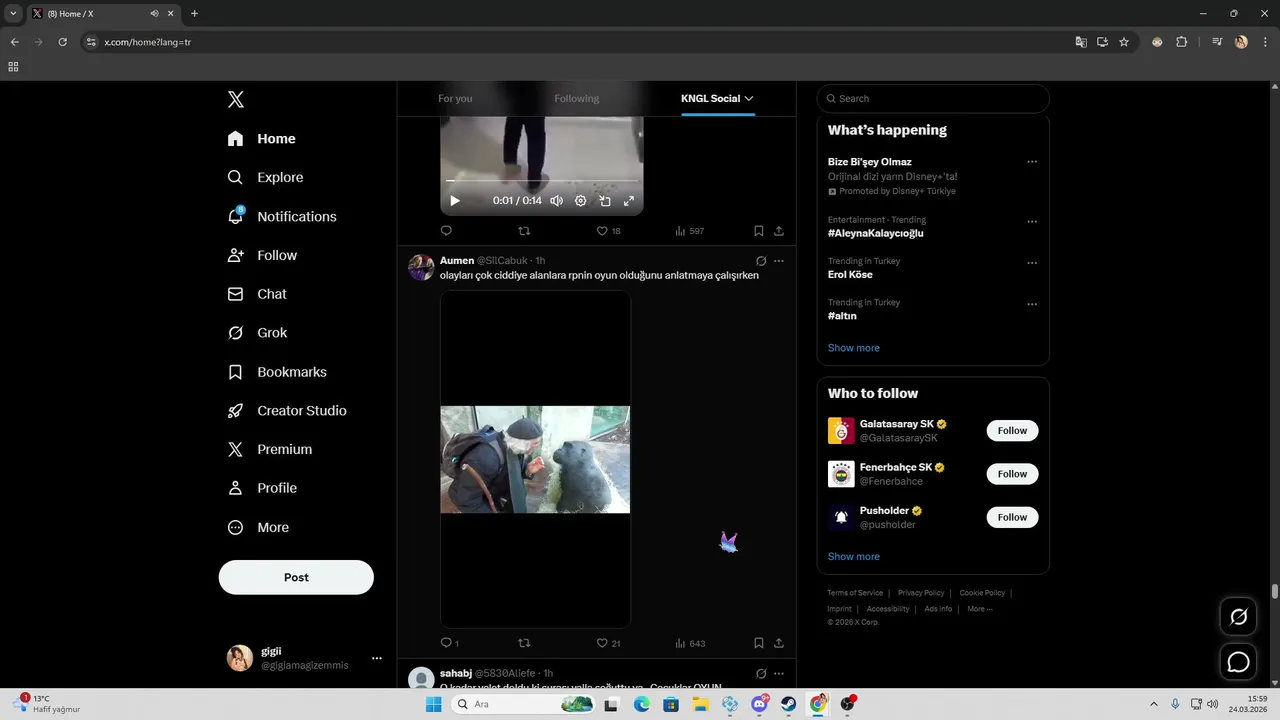The image size is (1280, 720).
Task: Click Grok icon on sahabj's post
Action: 761,673
